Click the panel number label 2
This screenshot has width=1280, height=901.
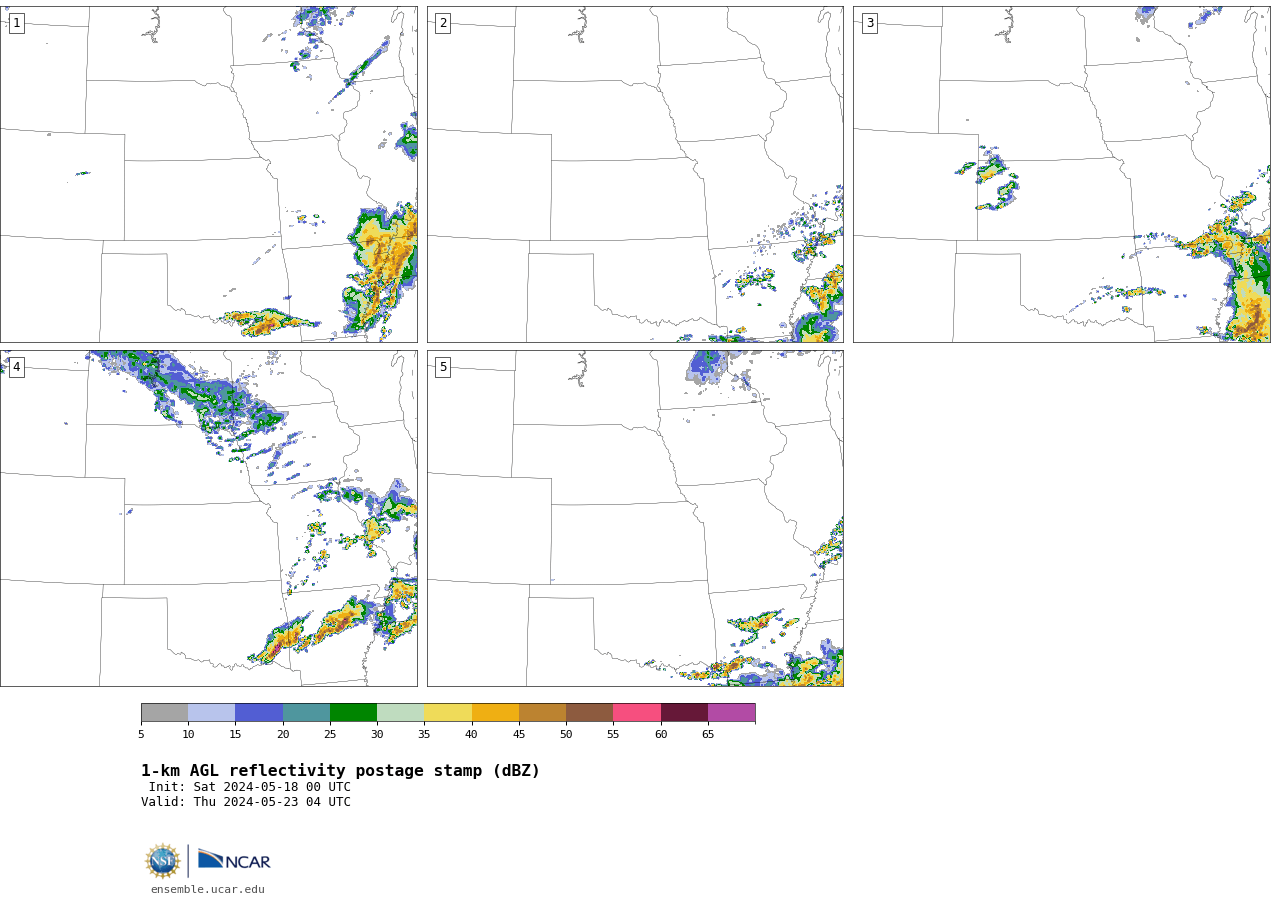coord(443,23)
